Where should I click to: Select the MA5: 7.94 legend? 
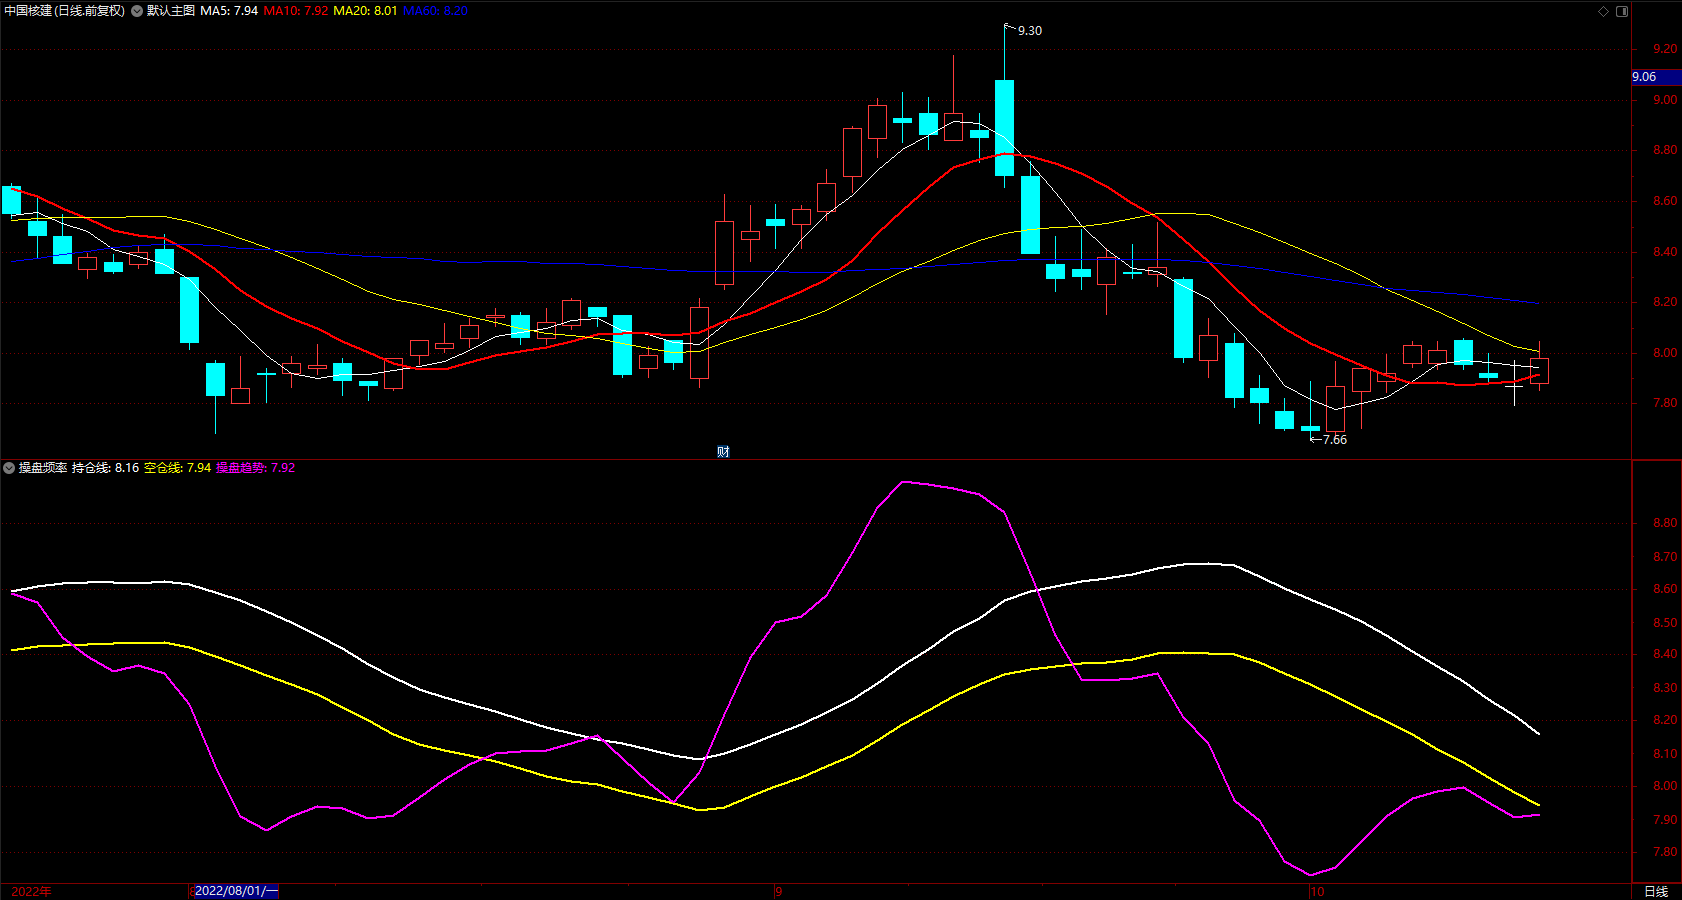[229, 11]
